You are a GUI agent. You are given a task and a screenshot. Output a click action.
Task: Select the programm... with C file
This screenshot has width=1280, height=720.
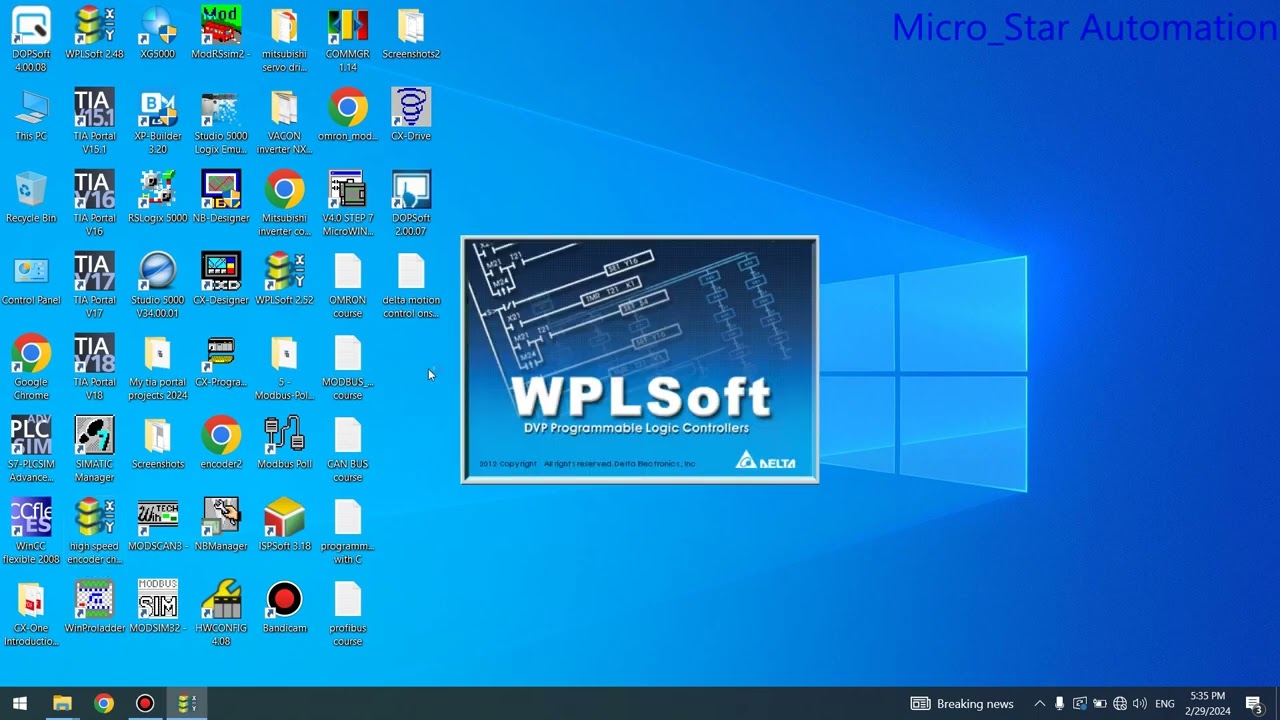tap(348, 530)
